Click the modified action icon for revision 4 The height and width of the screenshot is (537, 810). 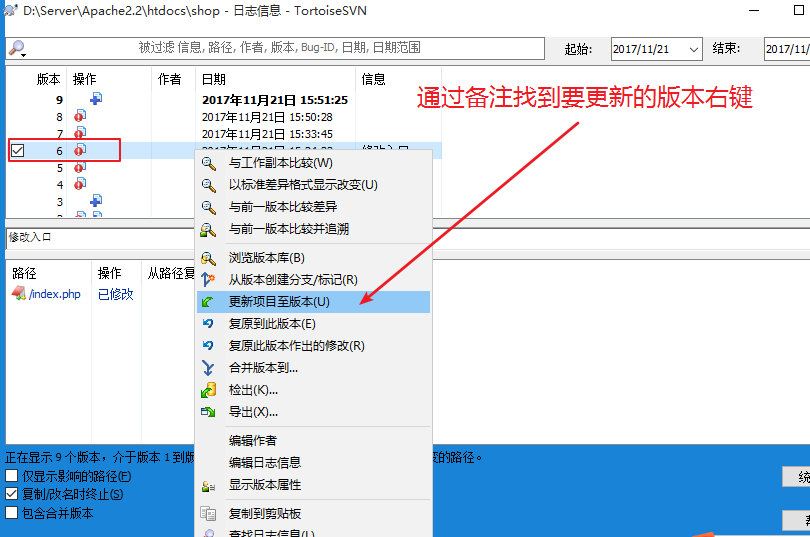tap(79, 185)
